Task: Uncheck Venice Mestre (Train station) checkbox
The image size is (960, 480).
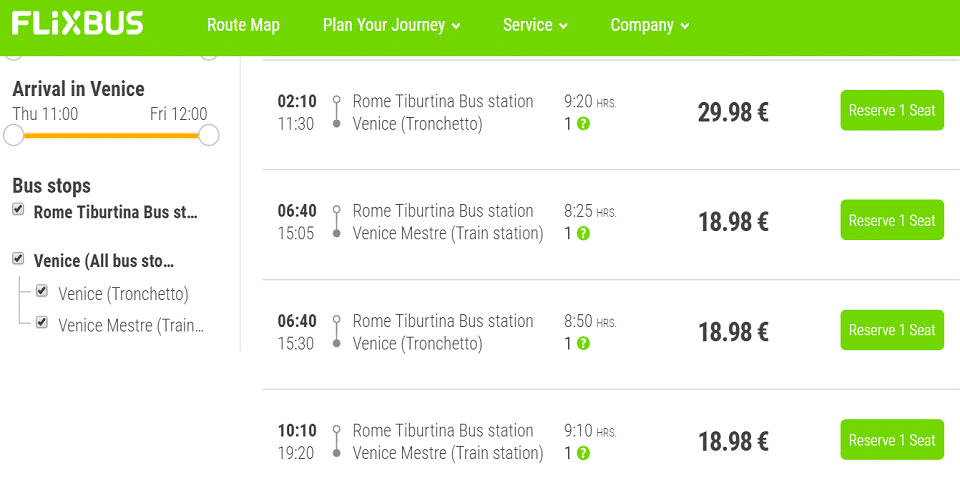Action: point(42,322)
